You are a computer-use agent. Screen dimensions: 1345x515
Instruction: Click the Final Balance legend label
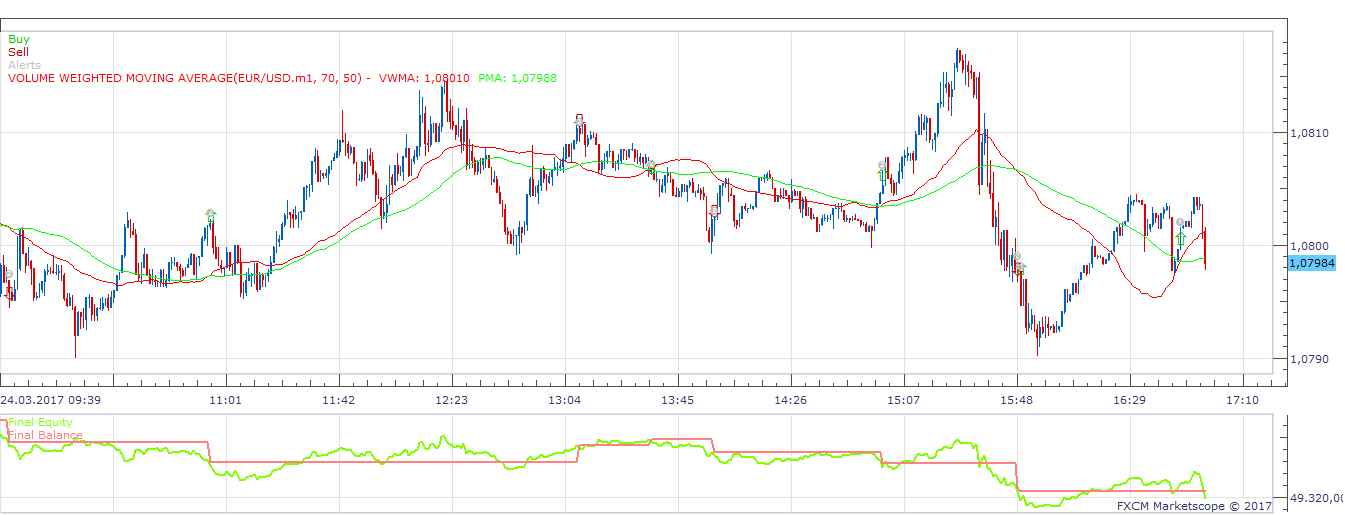coord(45,436)
